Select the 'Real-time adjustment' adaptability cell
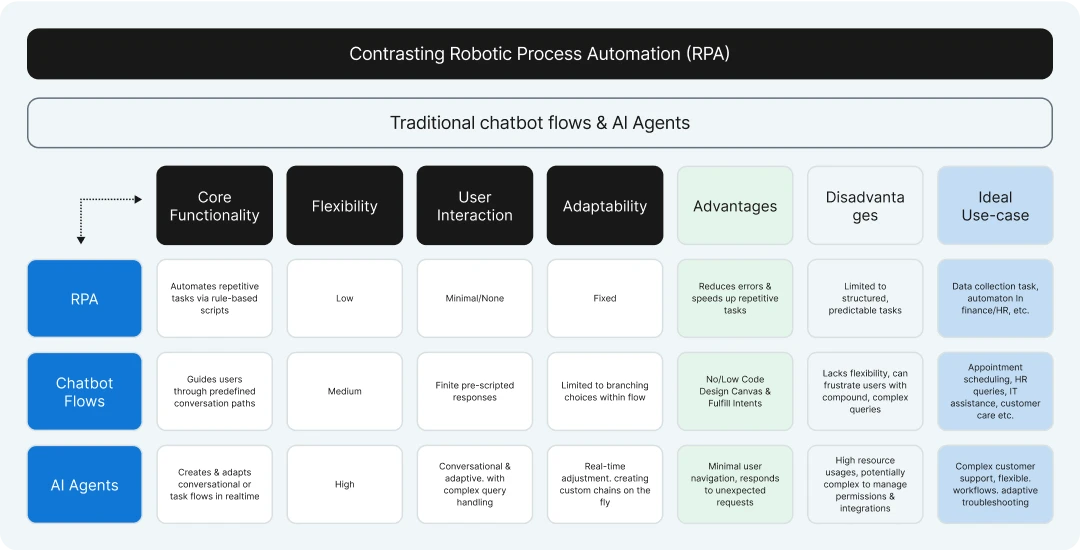The width and height of the screenshot is (1080, 550). point(605,485)
